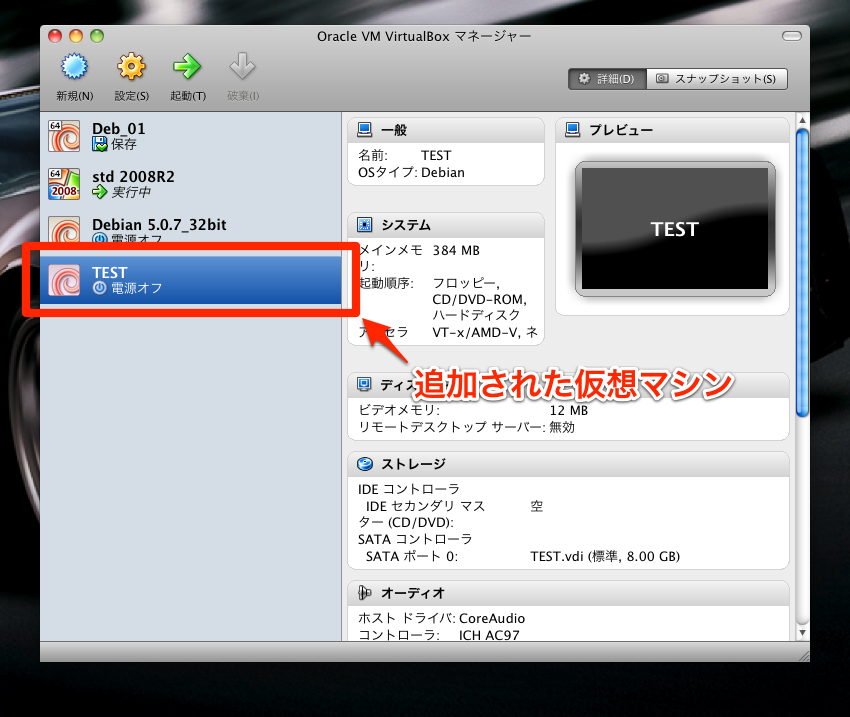Open the システム section header

(x=446, y=225)
